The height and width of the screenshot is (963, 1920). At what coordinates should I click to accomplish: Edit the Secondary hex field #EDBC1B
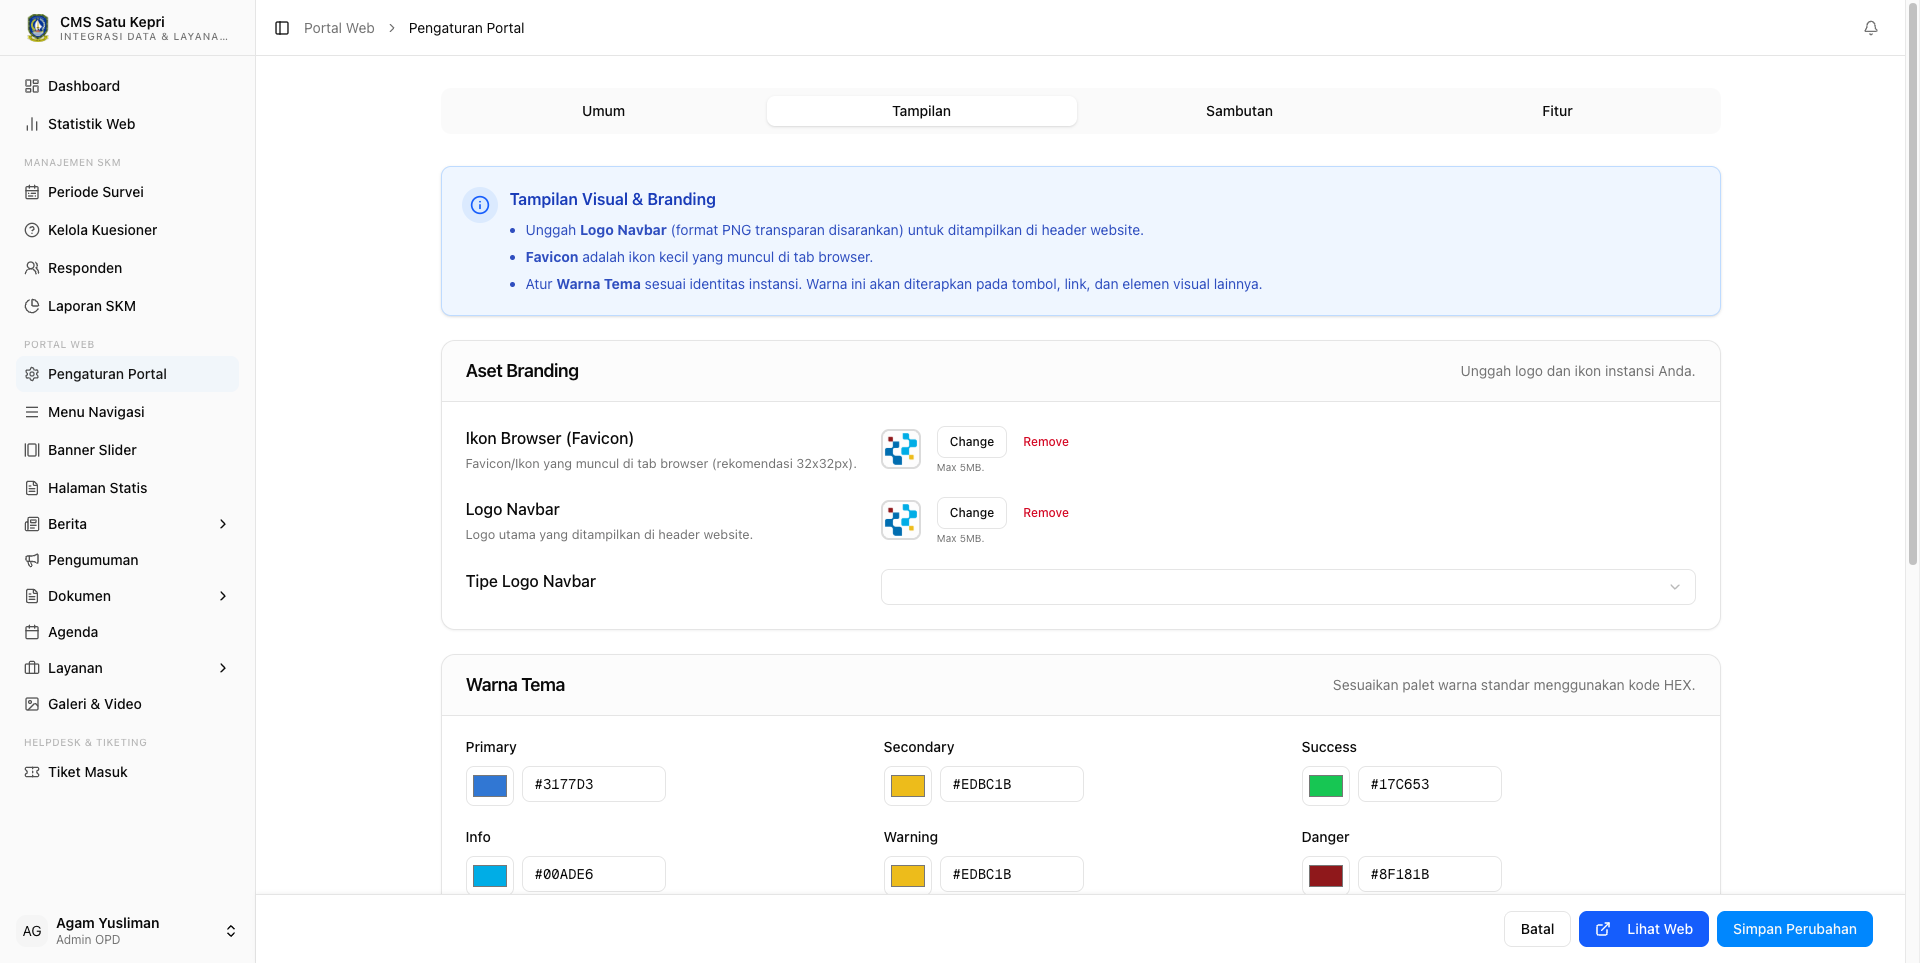[x=1012, y=784]
